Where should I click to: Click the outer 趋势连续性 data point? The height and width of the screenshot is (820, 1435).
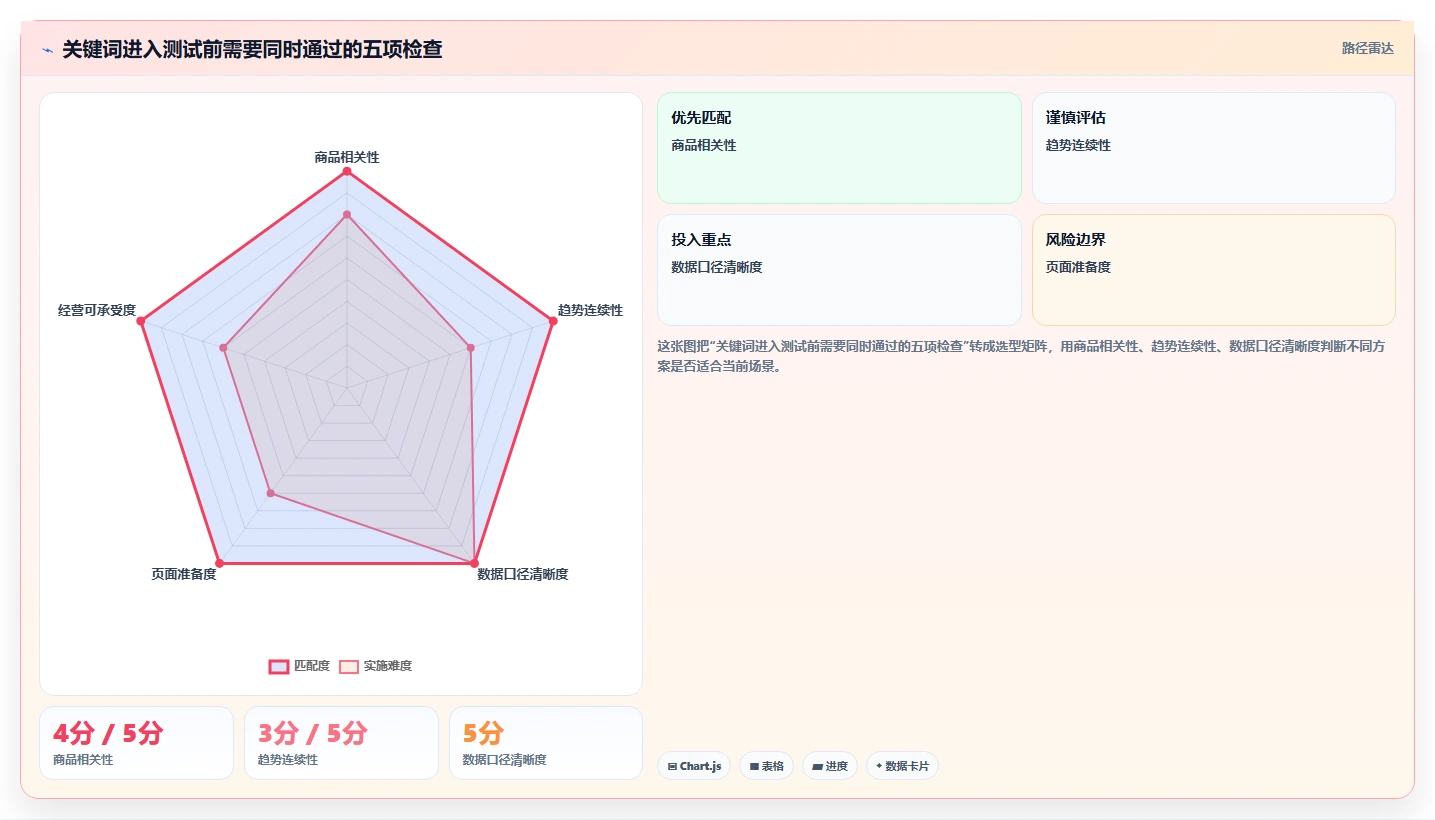coord(553,321)
